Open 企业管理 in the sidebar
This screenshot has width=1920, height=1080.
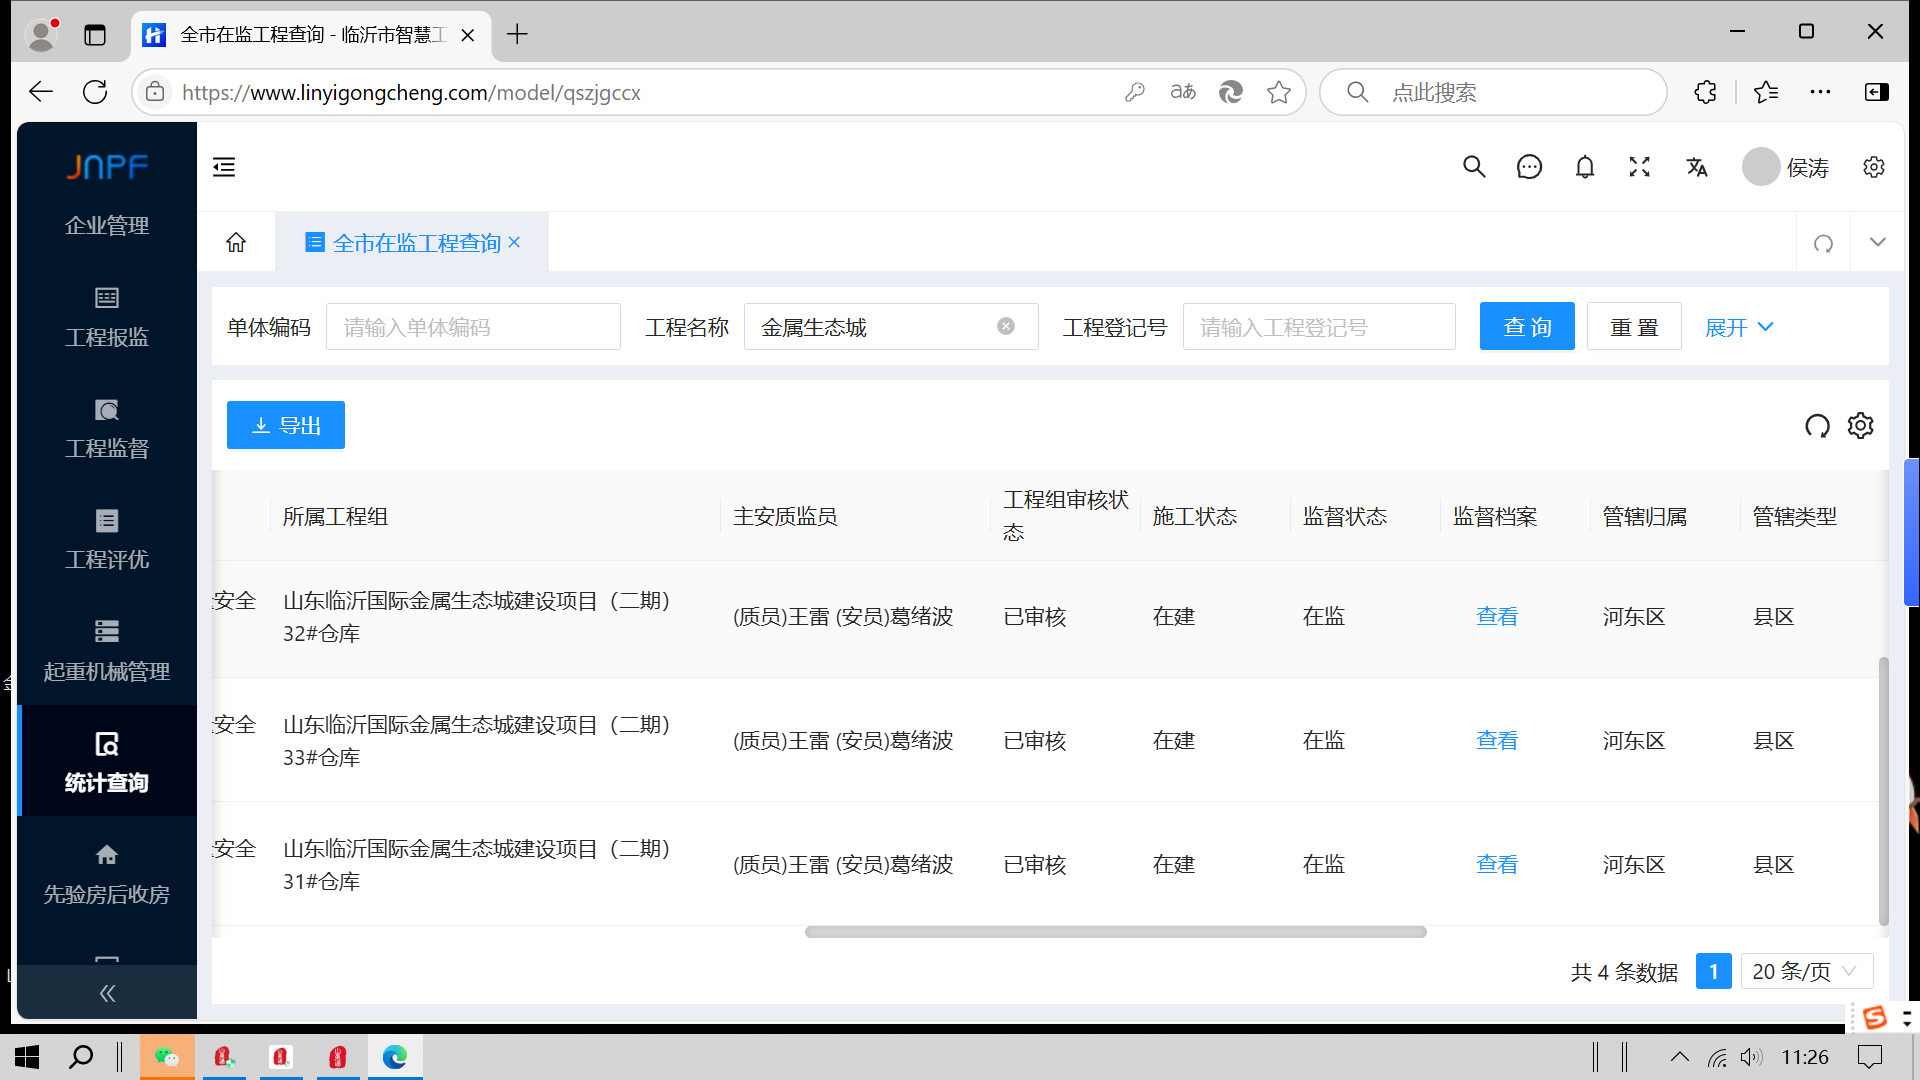click(x=107, y=225)
